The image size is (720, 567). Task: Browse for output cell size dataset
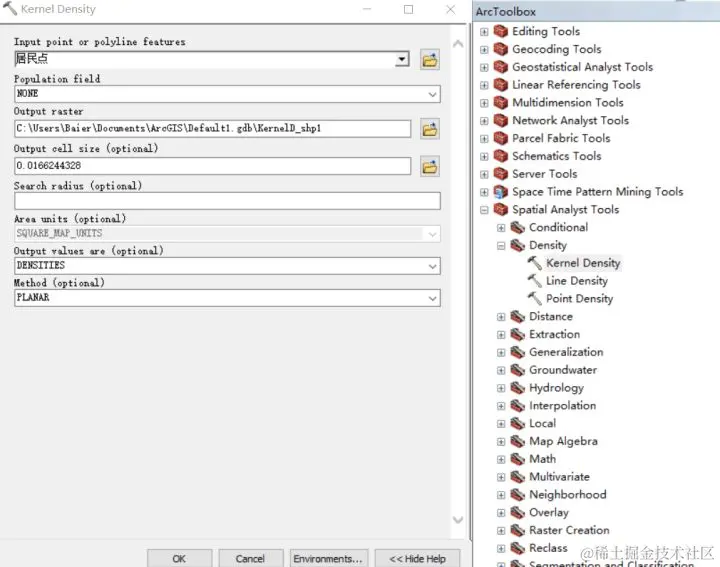(430, 166)
